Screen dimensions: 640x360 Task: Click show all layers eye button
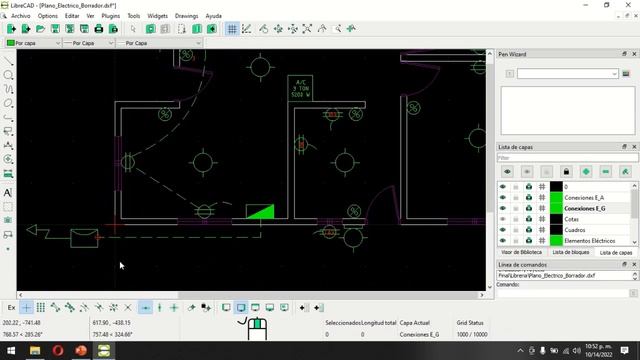507,172
